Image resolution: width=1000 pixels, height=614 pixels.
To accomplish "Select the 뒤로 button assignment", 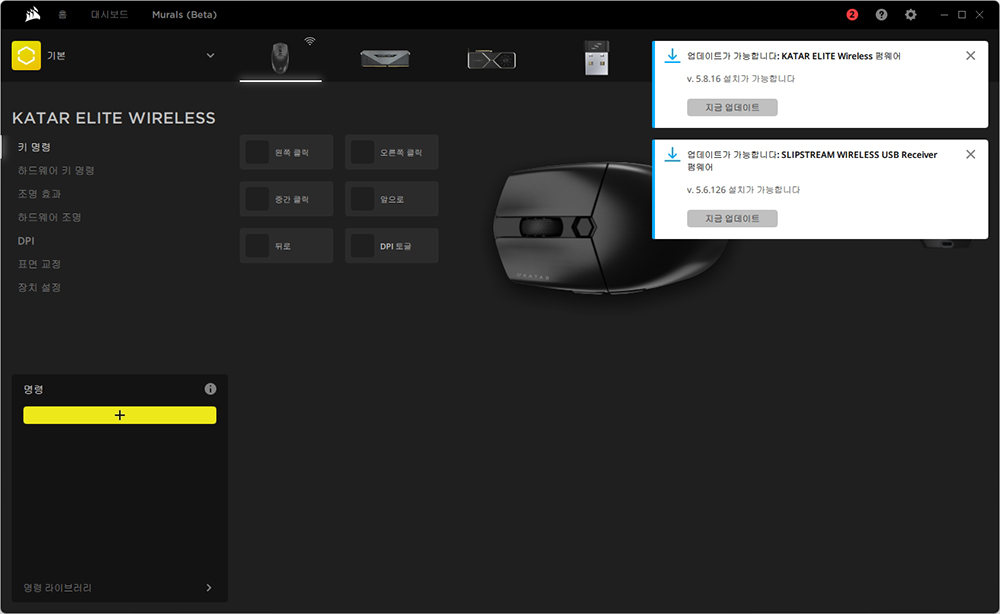I will pos(286,245).
